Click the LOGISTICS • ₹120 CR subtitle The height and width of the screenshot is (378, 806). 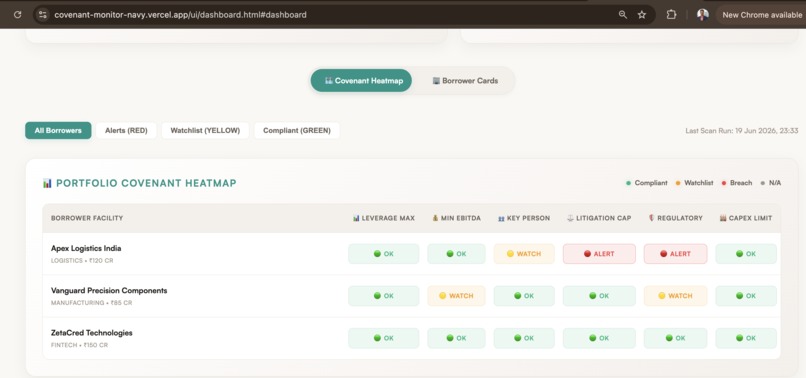click(82, 261)
